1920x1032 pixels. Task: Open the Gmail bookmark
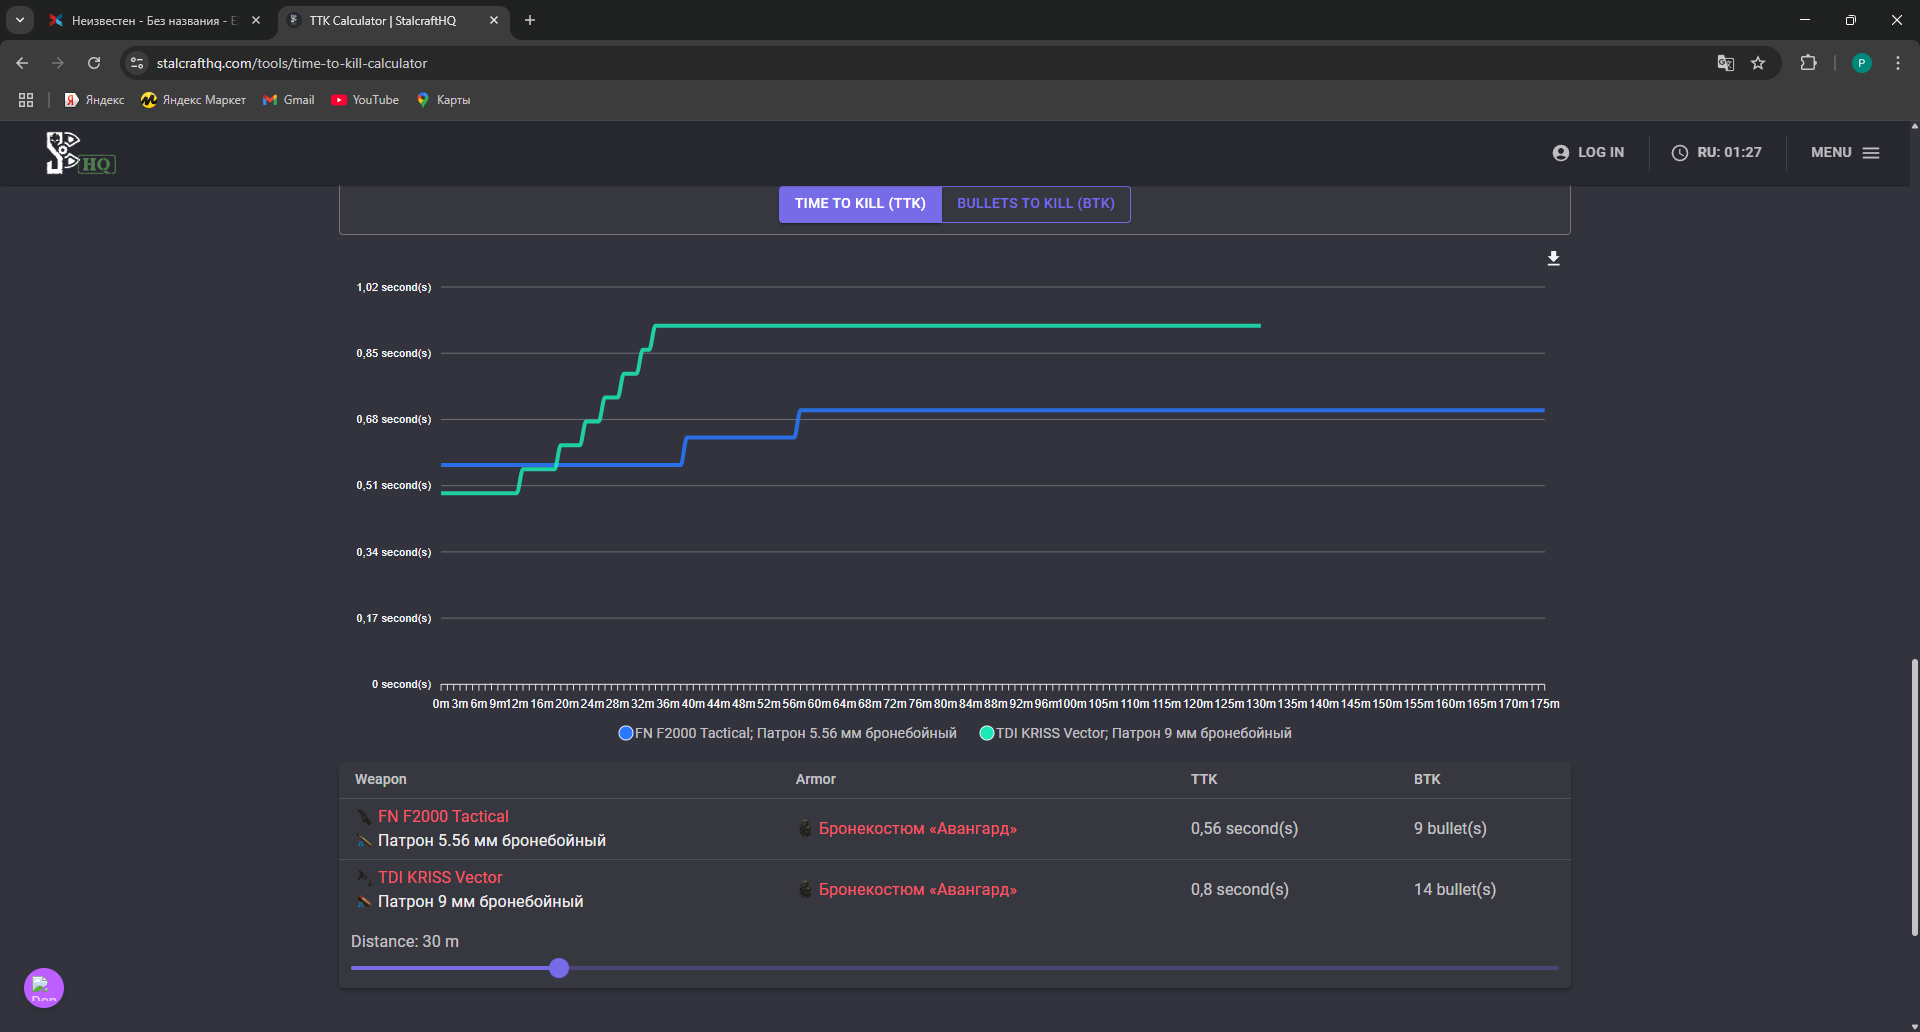point(288,100)
